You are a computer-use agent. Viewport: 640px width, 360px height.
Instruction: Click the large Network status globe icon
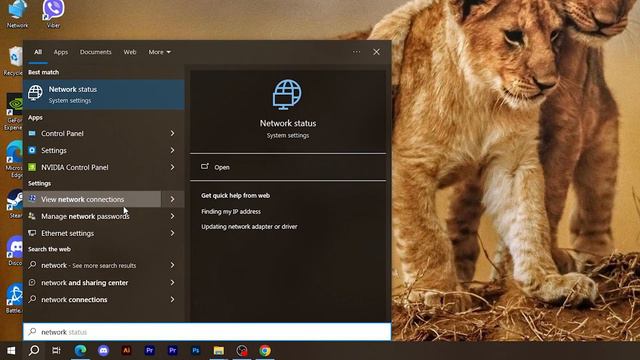pos(287,95)
